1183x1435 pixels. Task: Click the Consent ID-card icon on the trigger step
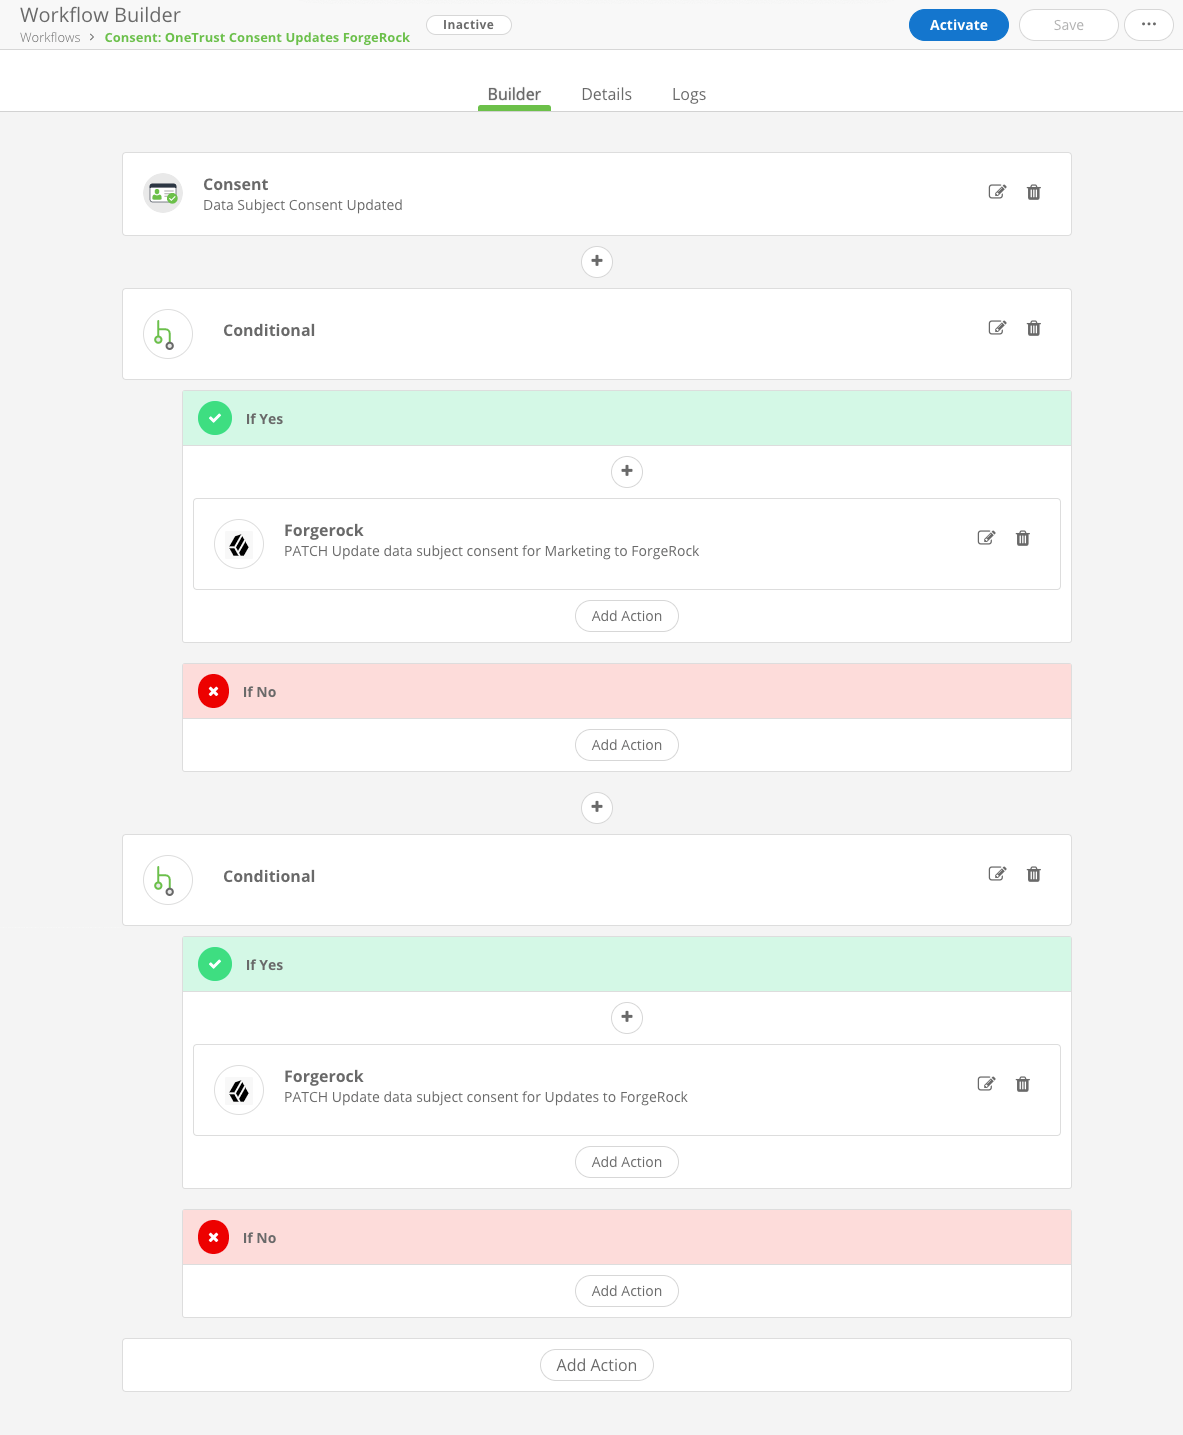pos(162,193)
